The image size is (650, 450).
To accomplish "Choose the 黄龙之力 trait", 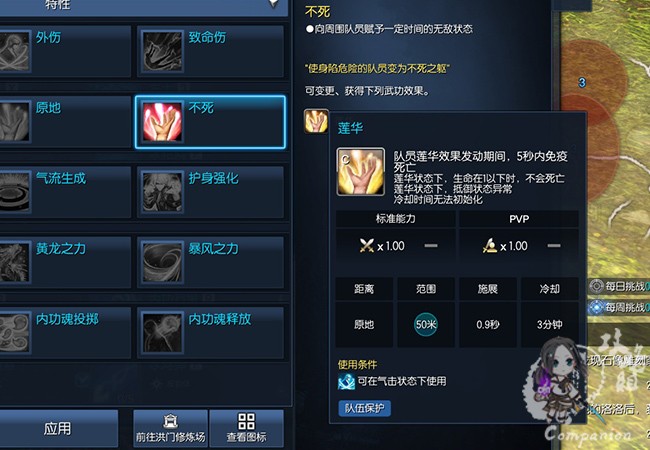I will pyautogui.click(x=65, y=262).
